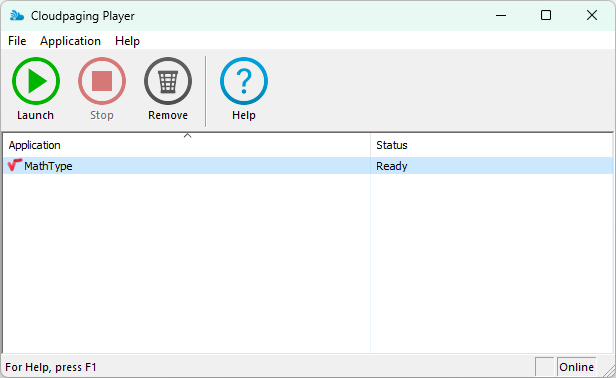The width and height of the screenshot is (616, 378).
Task: Maximize the Cloudpaging Player window
Action: pos(546,16)
